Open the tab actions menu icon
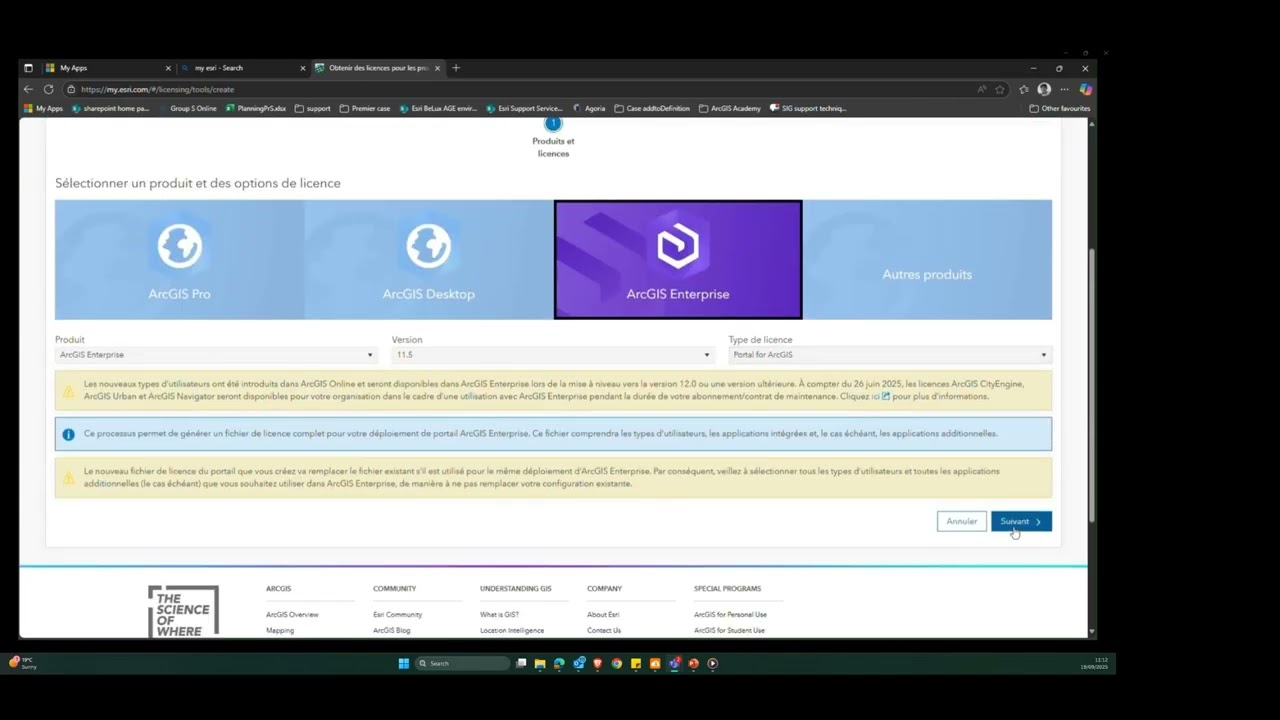The width and height of the screenshot is (1280, 720). click(28, 68)
